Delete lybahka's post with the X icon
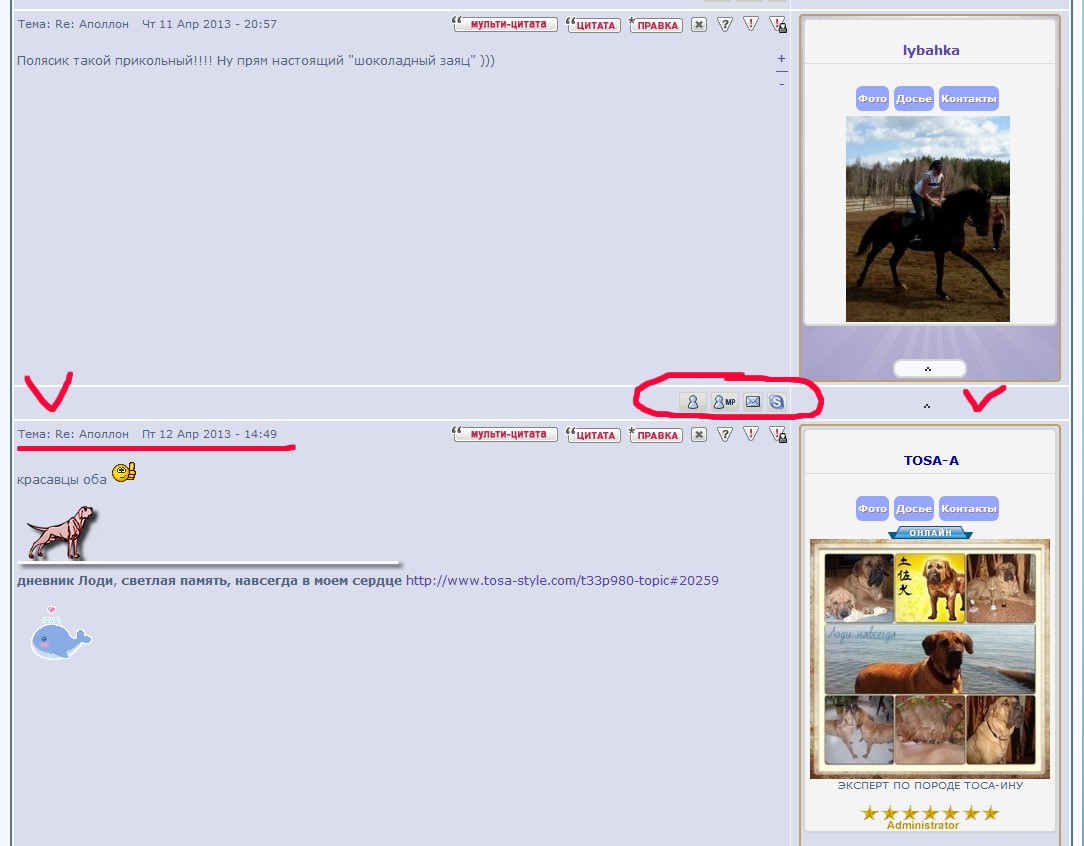This screenshot has height=846, width=1084. [x=699, y=25]
